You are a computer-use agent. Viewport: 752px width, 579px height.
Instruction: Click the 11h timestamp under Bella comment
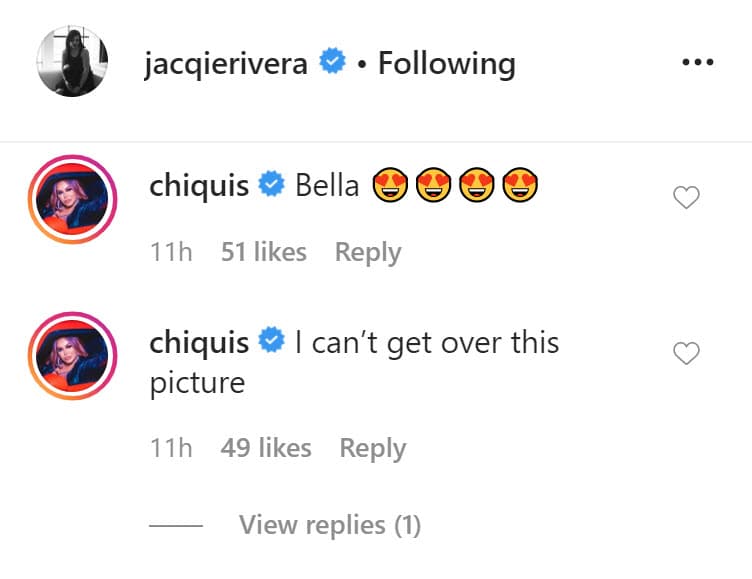click(x=170, y=253)
